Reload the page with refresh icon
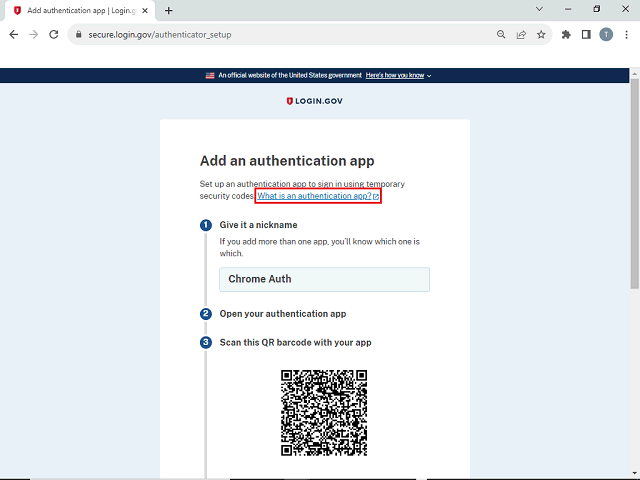The width and height of the screenshot is (640, 480). (54, 34)
